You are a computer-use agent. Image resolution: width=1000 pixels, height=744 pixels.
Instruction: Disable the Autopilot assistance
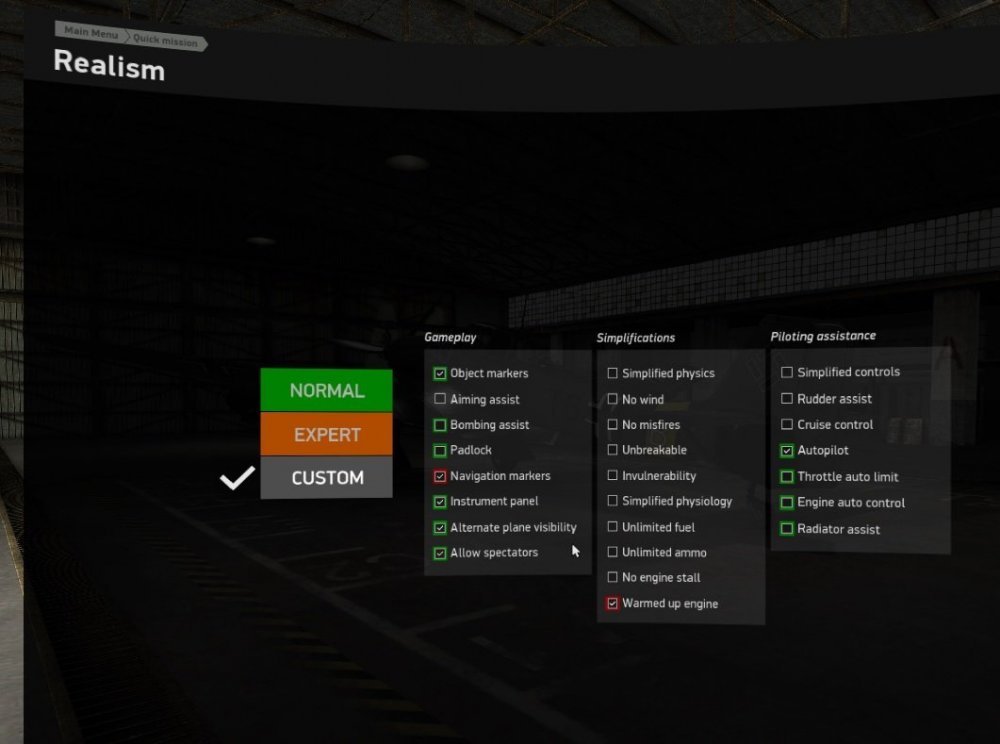[787, 450]
